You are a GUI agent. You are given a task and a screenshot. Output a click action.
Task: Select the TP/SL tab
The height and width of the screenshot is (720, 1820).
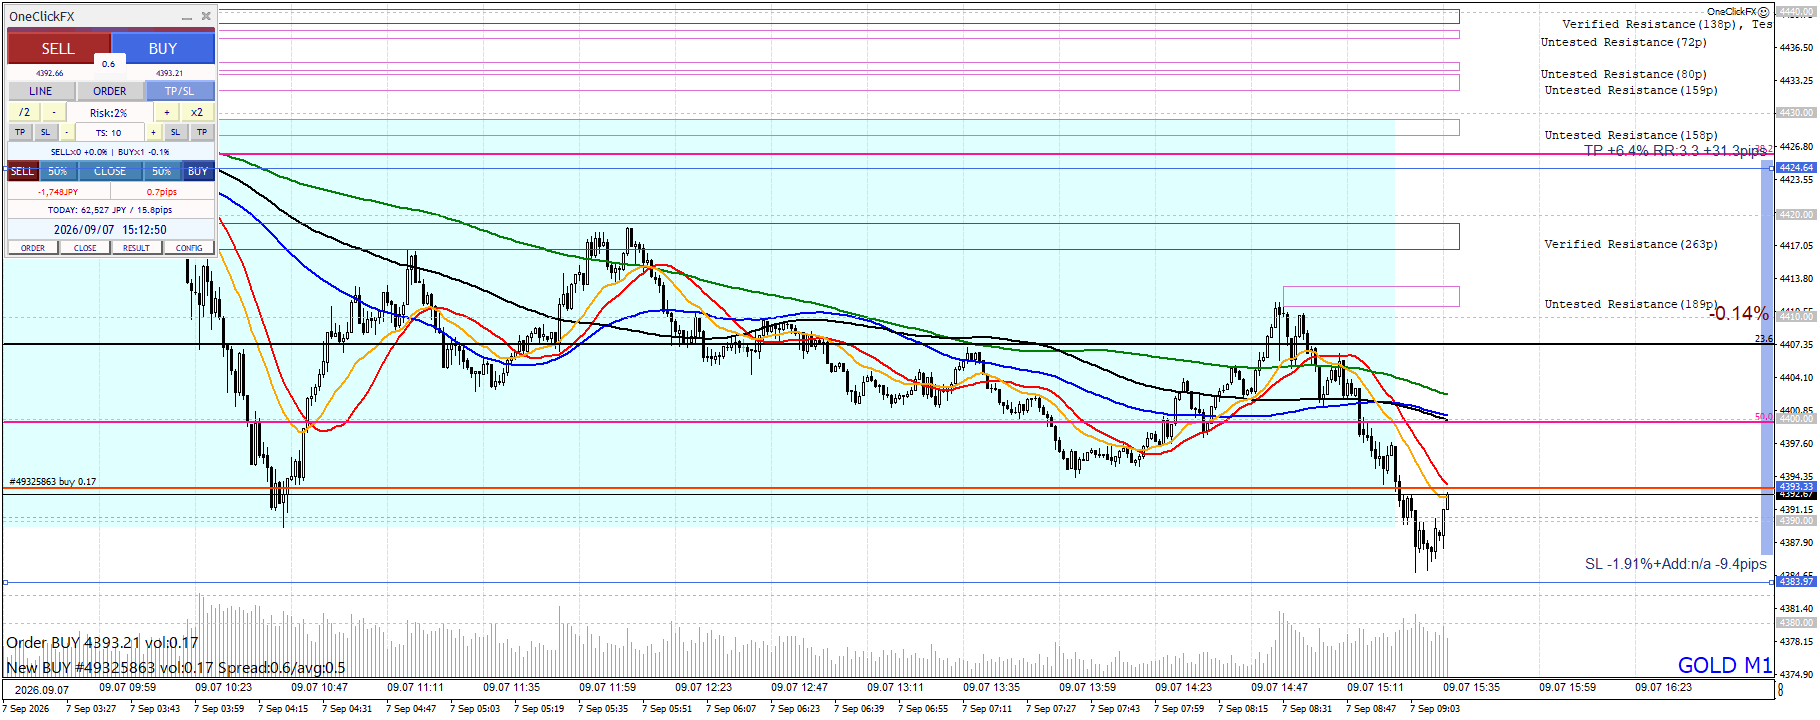(180, 91)
